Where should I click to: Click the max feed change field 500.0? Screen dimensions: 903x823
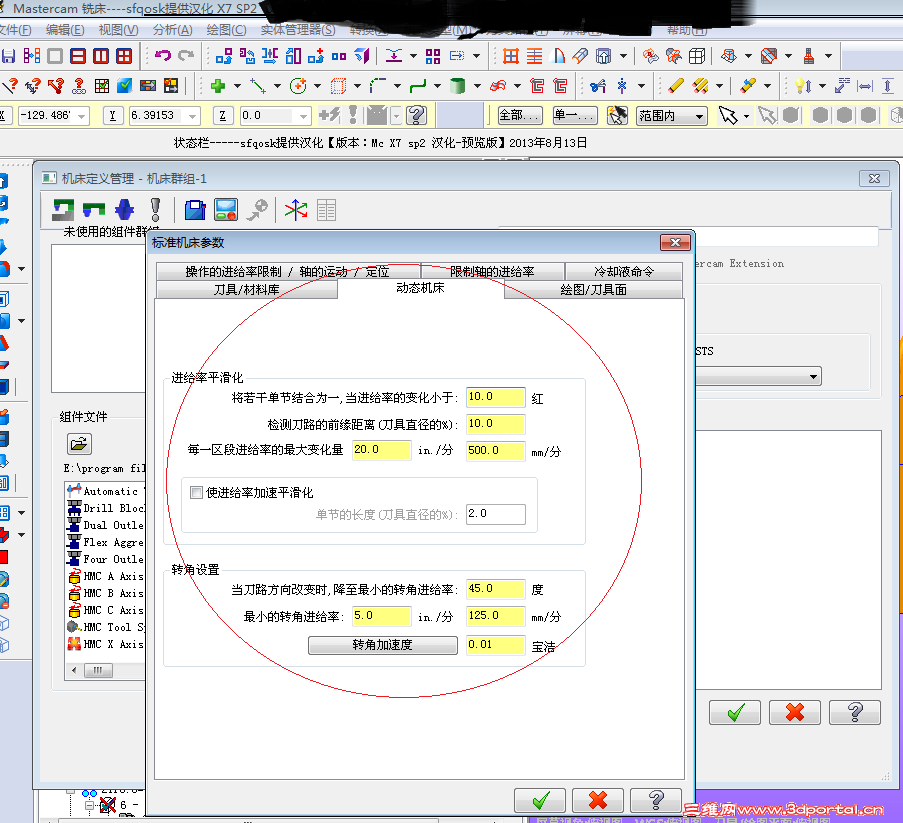[495, 450]
